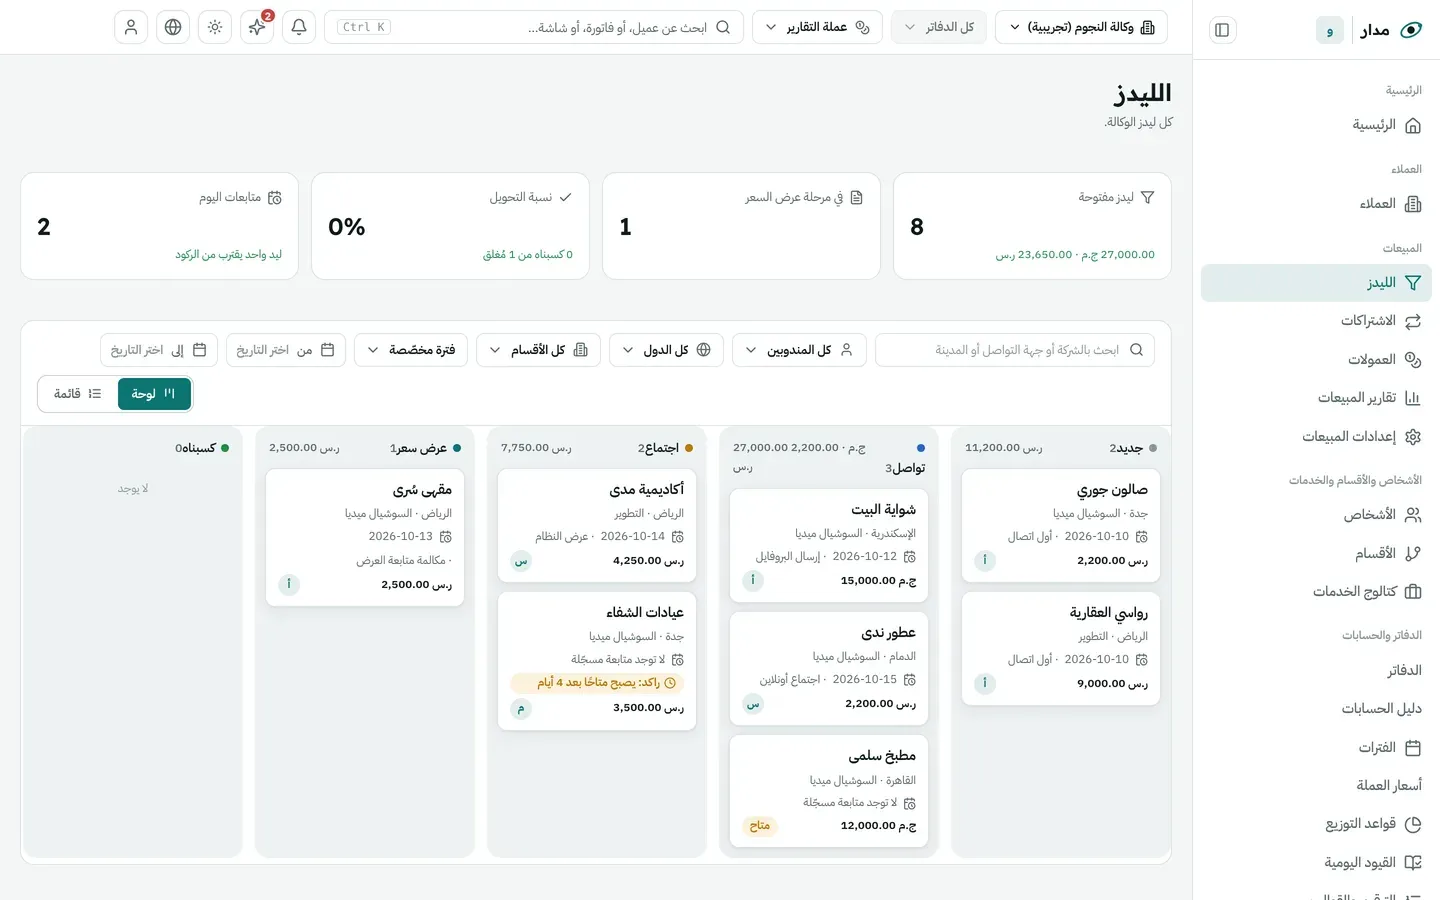This screenshot has height=900, width=1440.
Task: Open دليل الحسابات in the sidebar
Action: tap(1316, 709)
